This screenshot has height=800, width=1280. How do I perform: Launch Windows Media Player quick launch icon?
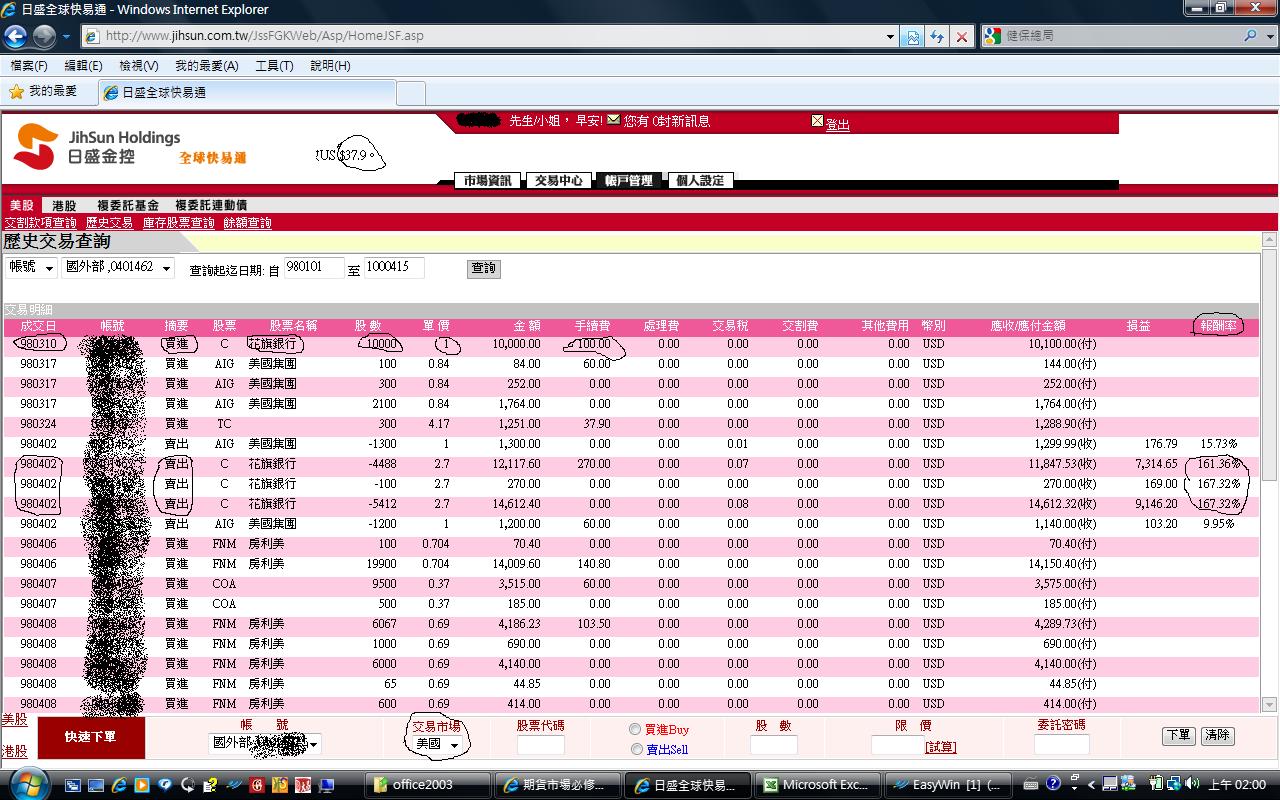[x=142, y=785]
